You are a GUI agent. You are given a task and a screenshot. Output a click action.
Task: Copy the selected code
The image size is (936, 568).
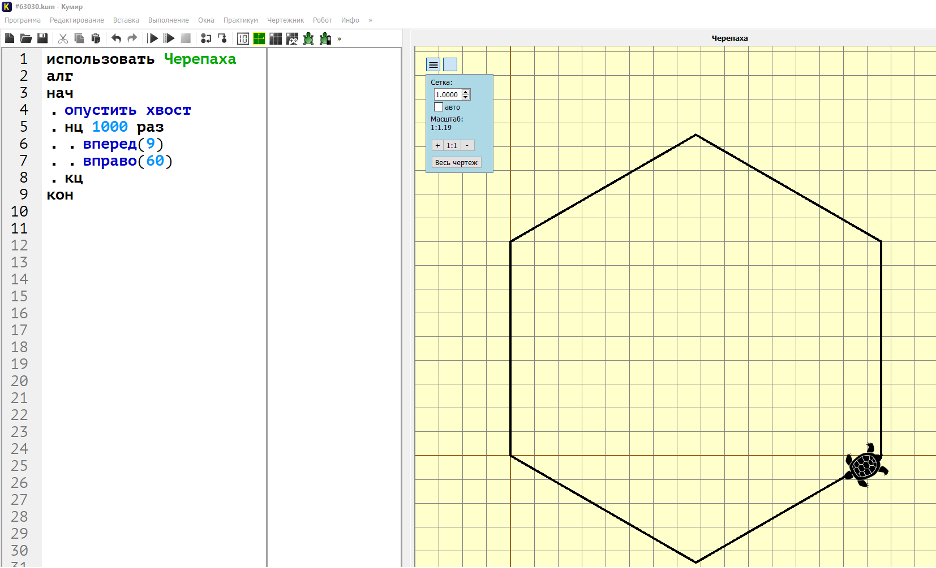pos(79,38)
